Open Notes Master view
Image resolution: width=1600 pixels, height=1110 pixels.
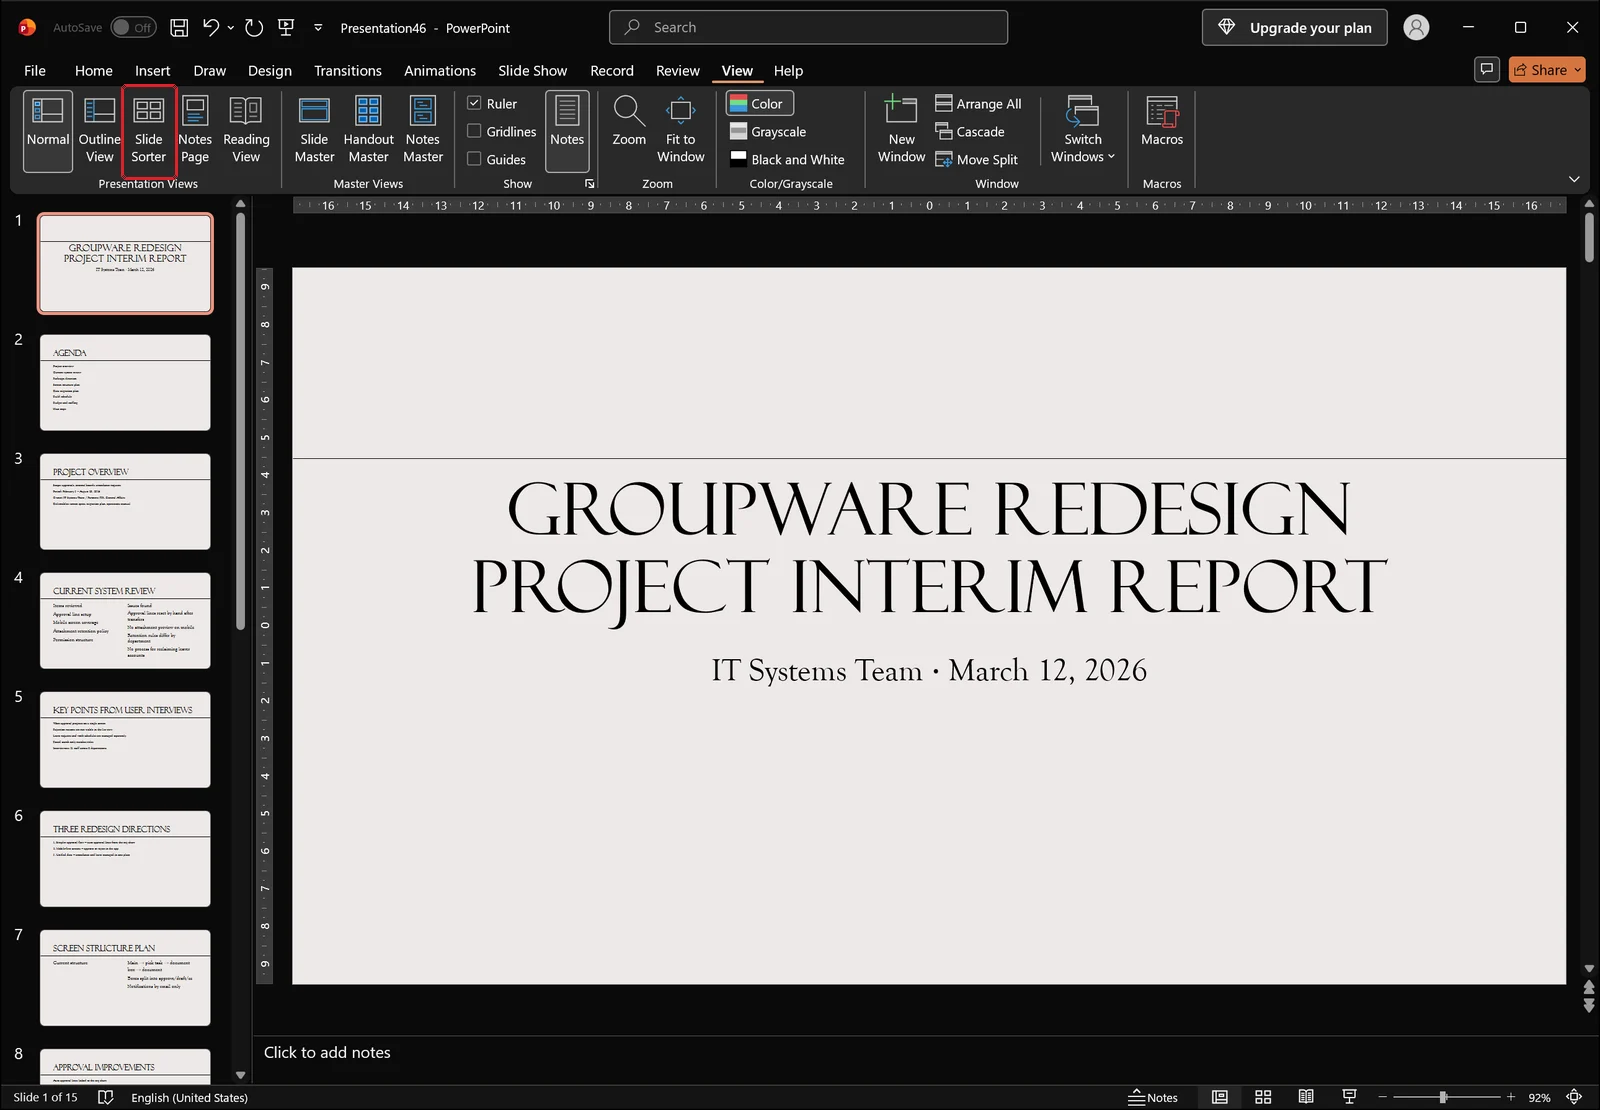[x=423, y=130]
